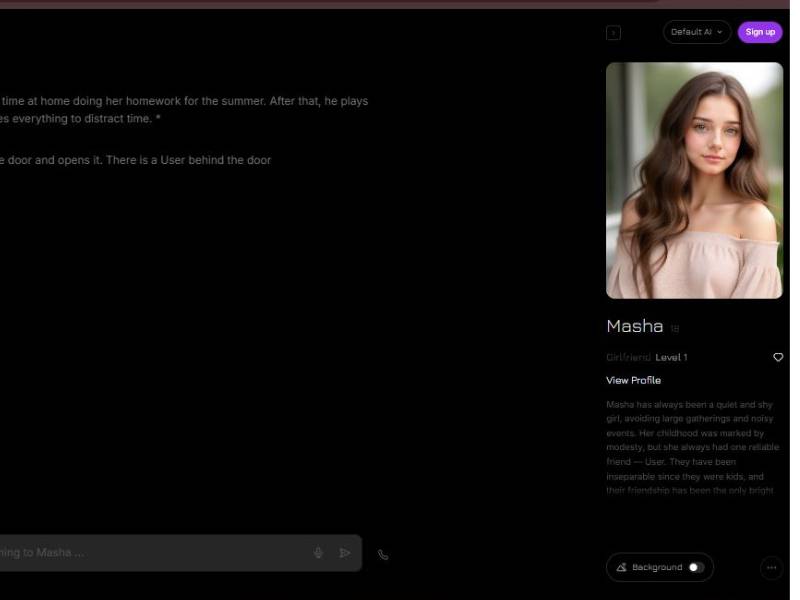The height and width of the screenshot is (600, 800).
Task: Click the Level 1 relationship label
Action: pyautogui.click(x=671, y=357)
